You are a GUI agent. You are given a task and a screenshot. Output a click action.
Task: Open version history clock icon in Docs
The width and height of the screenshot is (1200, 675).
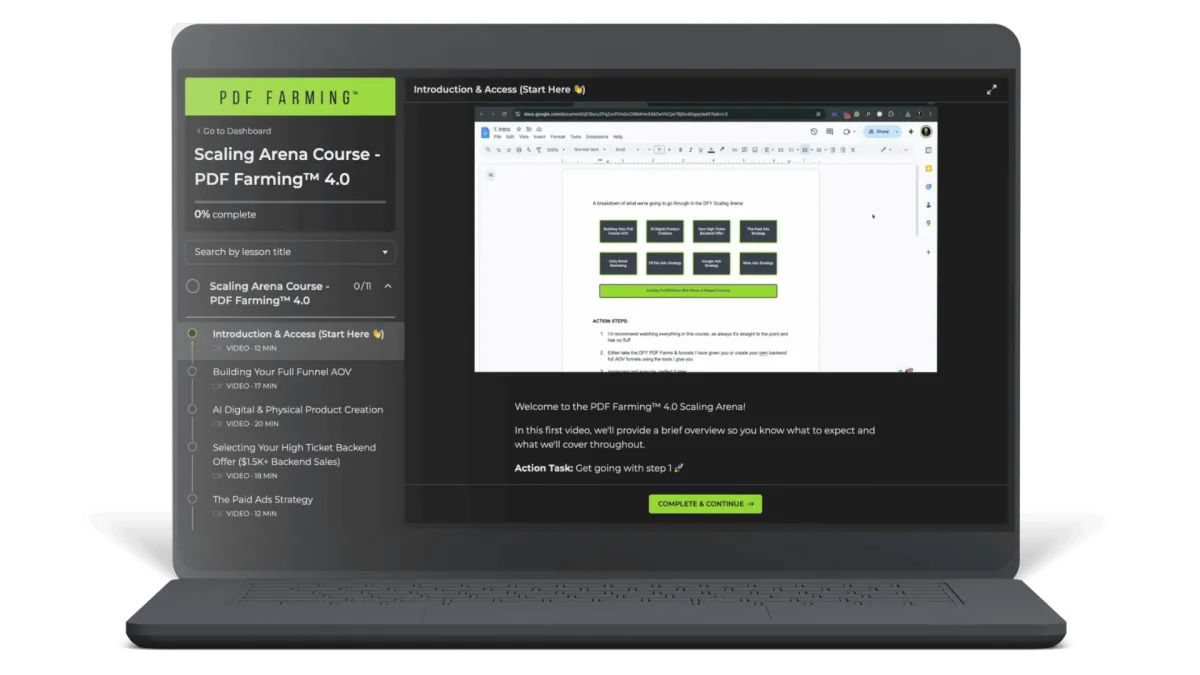(814, 131)
